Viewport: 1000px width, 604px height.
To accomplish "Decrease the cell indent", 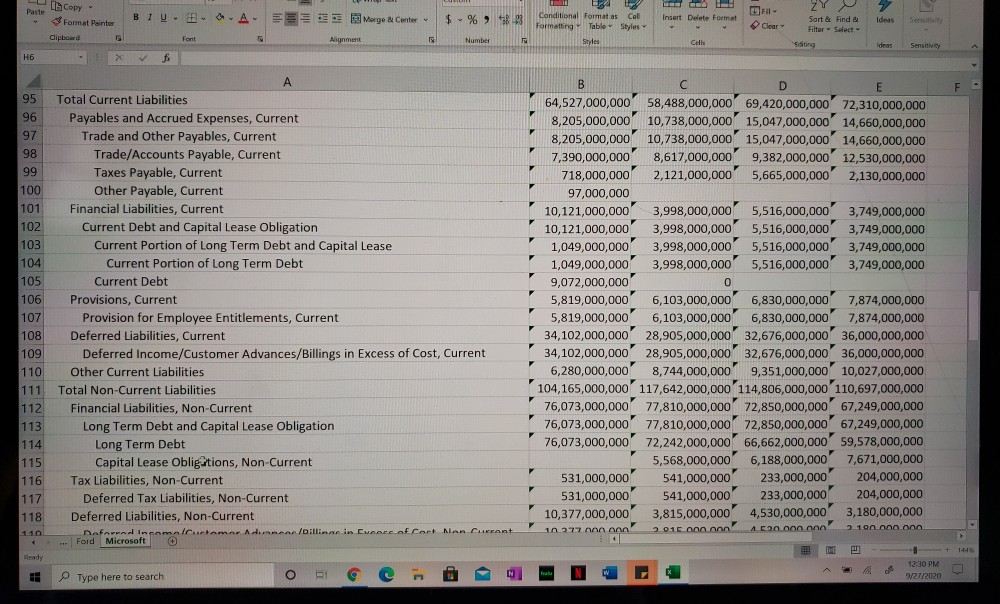I will [323, 18].
